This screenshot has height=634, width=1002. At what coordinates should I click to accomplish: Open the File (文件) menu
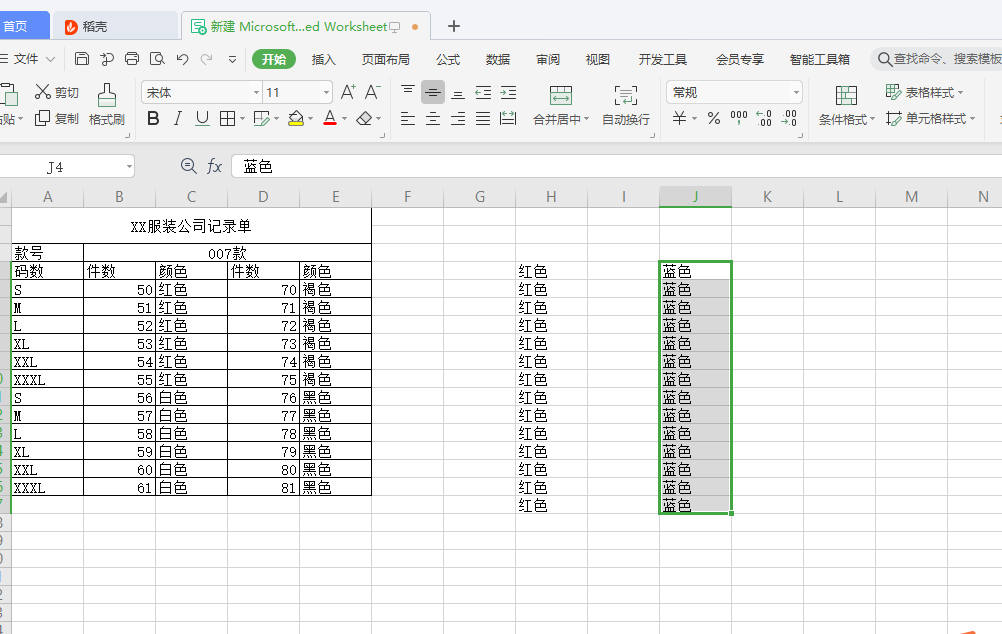pyautogui.click(x=27, y=59)
